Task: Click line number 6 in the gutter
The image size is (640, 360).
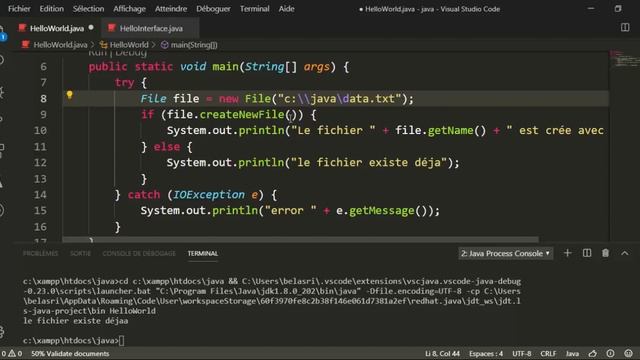Action: [43, 67]
